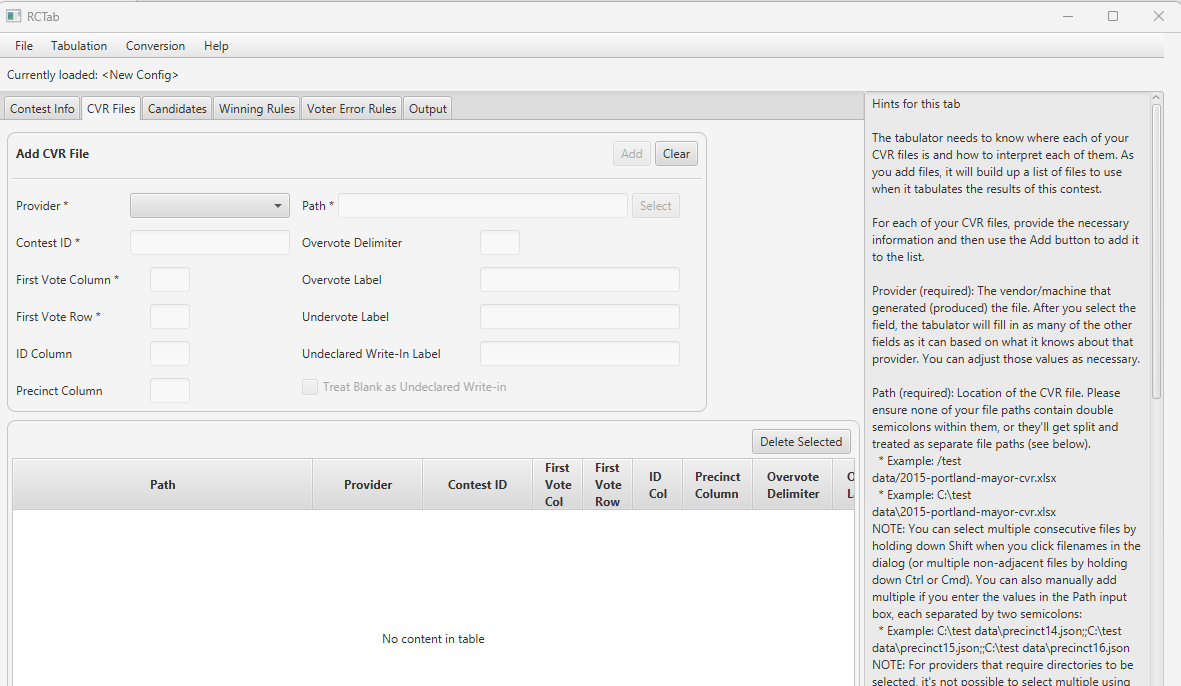The width and height of the screenshot is (1181, 686).
Task: Click the Delete Selected button
Action: [x=801, y=442]
